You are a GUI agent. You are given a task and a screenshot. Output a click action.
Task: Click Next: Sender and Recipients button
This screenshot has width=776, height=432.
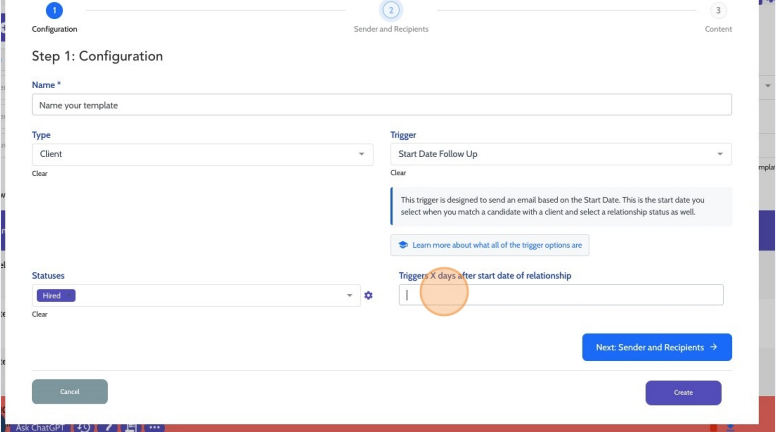coord(657,347)
